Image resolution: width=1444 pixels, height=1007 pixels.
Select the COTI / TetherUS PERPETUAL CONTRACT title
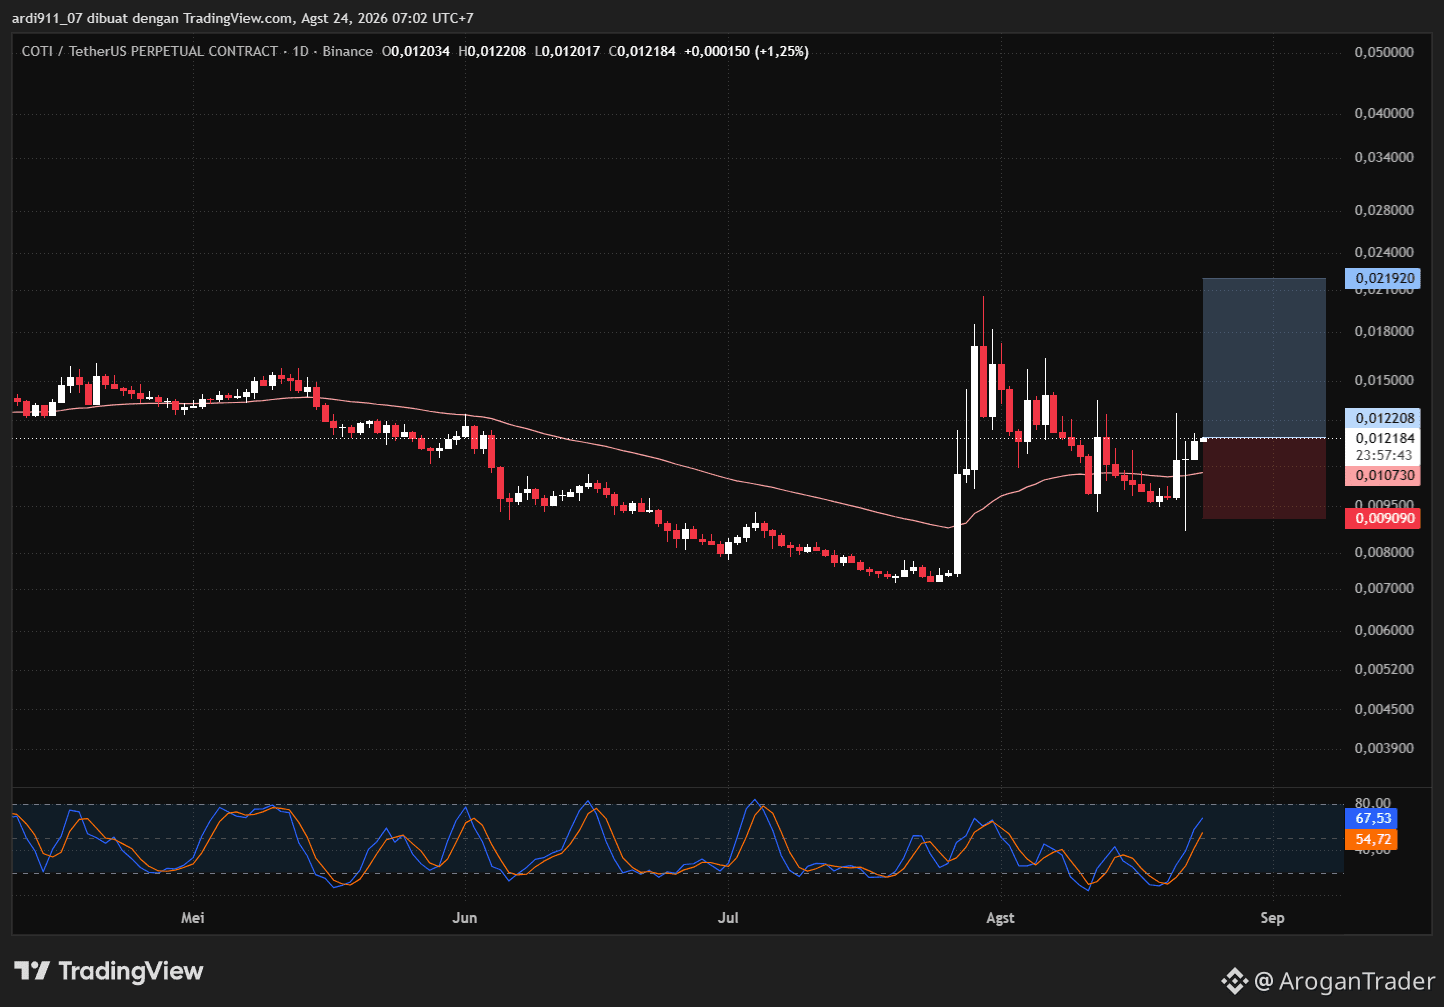pos(150,51)
